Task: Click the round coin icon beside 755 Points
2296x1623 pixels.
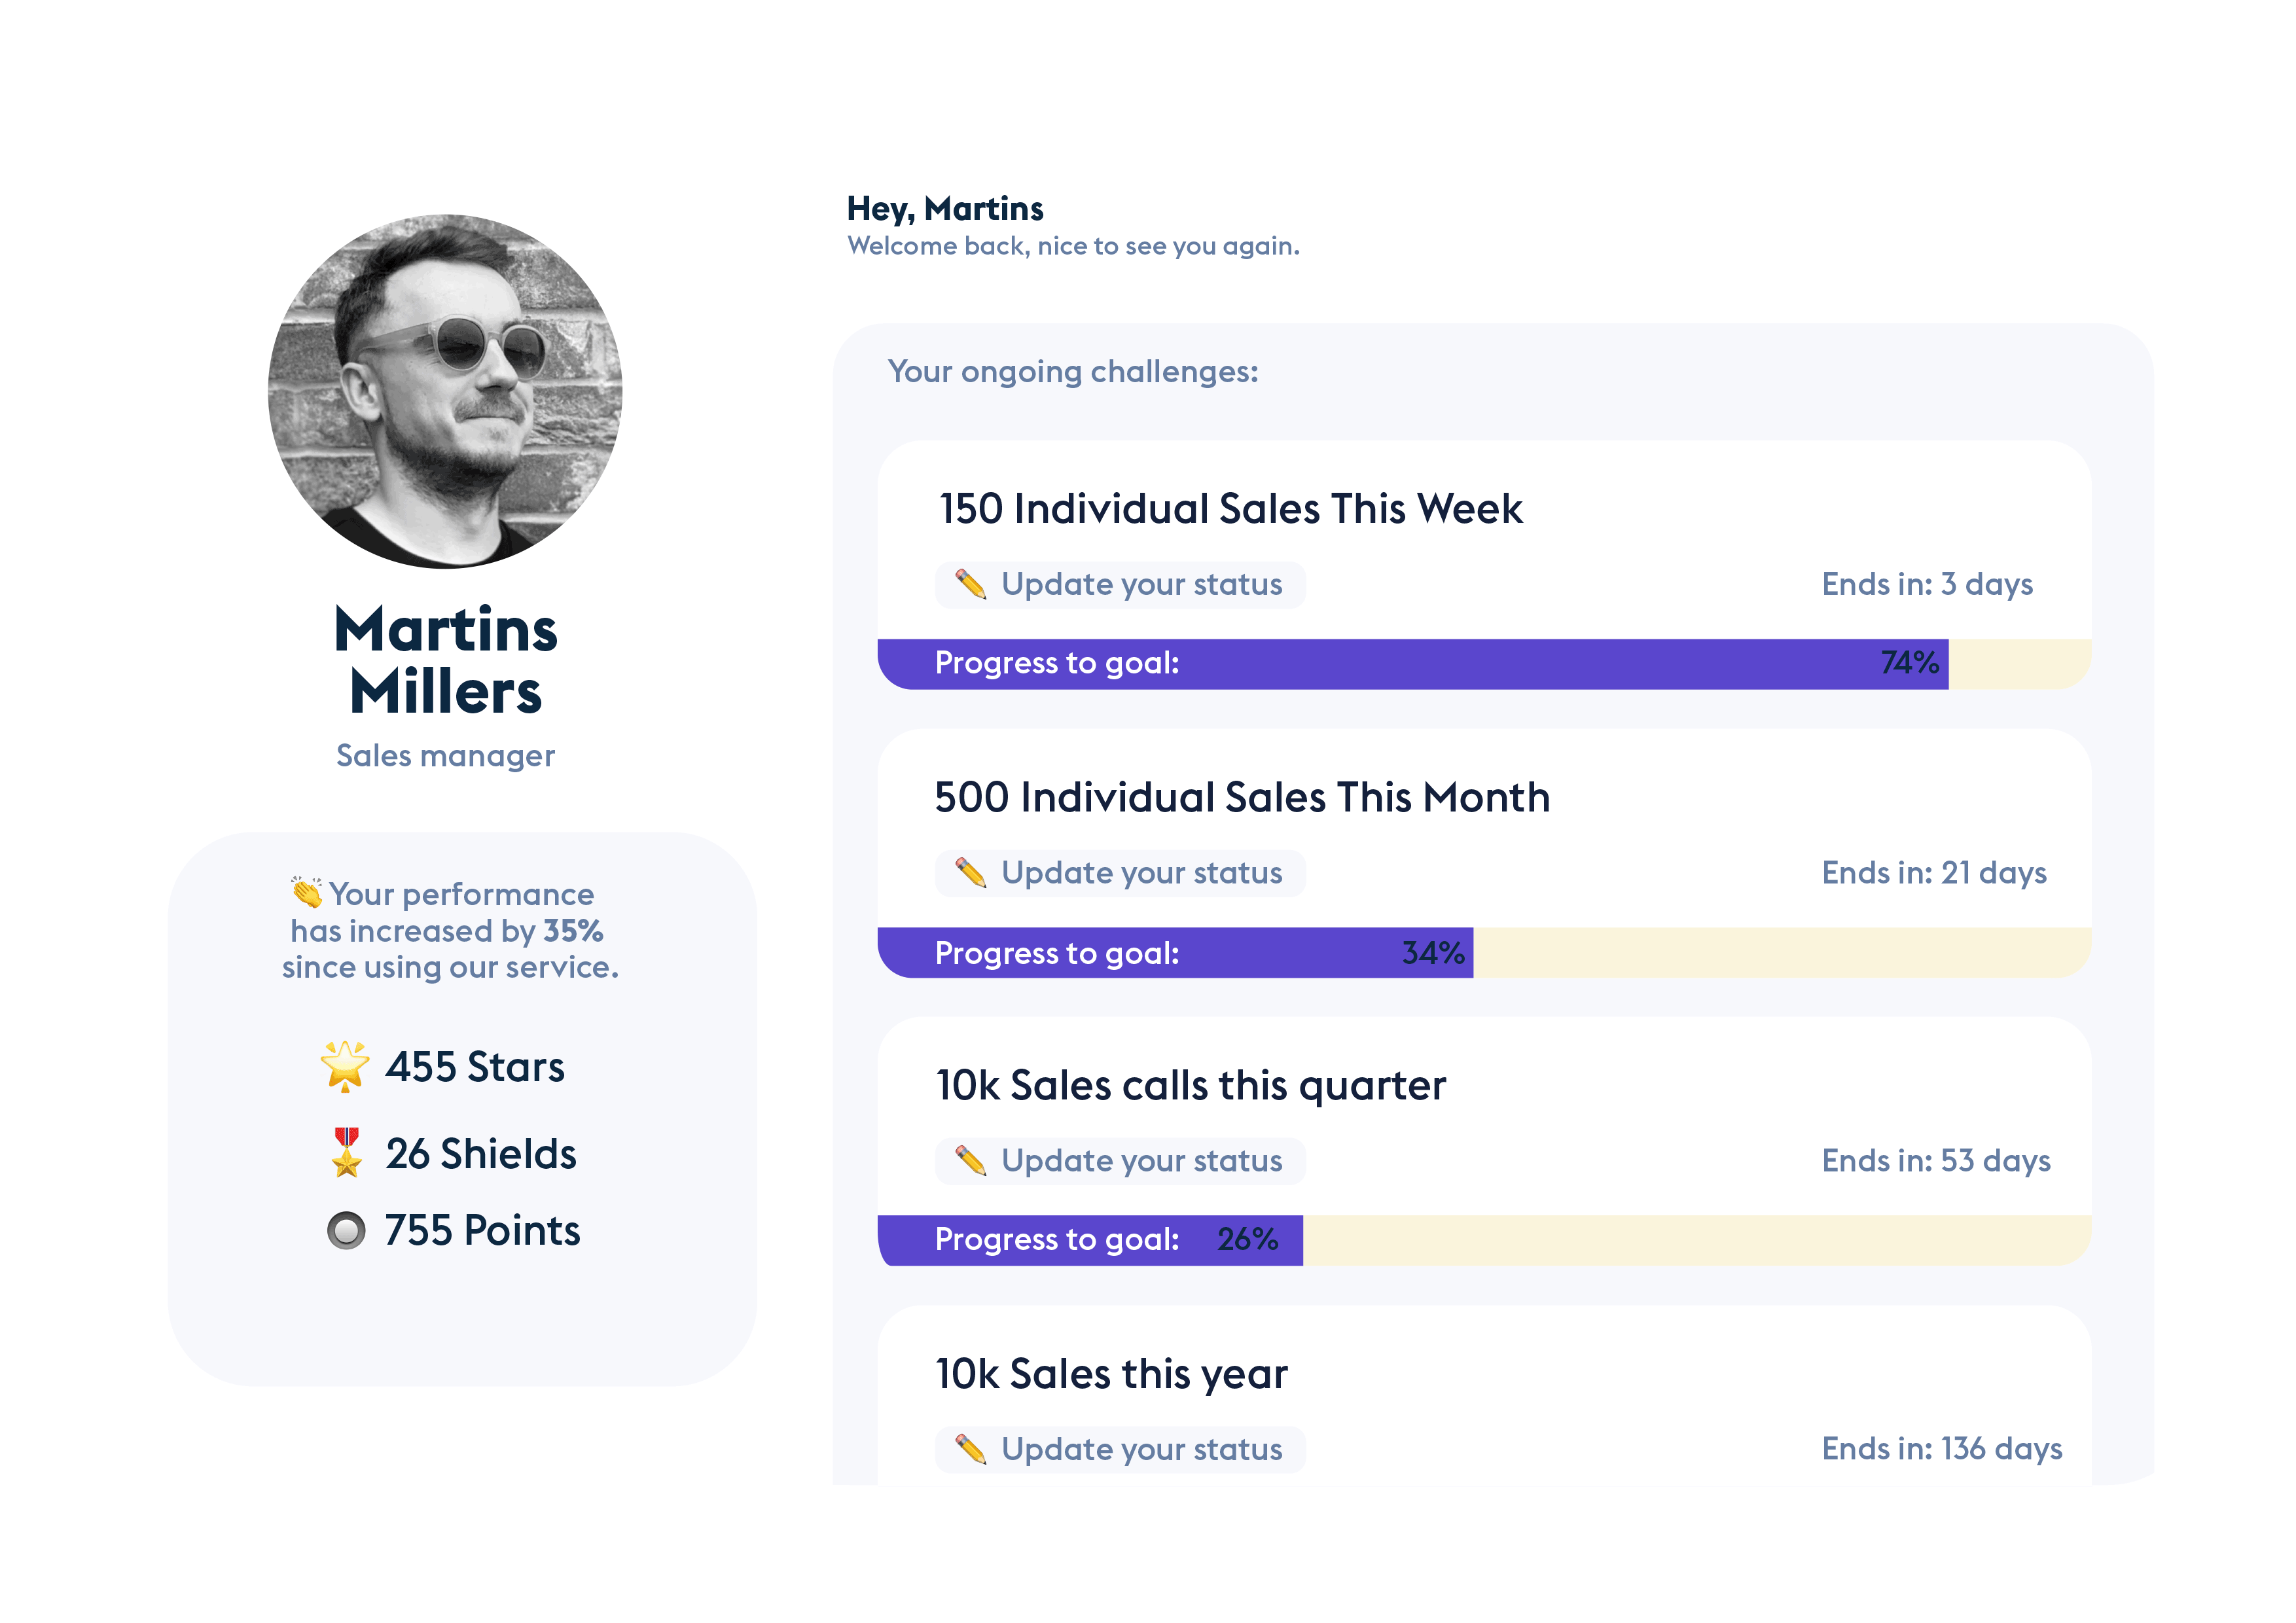Action: (x=346, y=1230)
